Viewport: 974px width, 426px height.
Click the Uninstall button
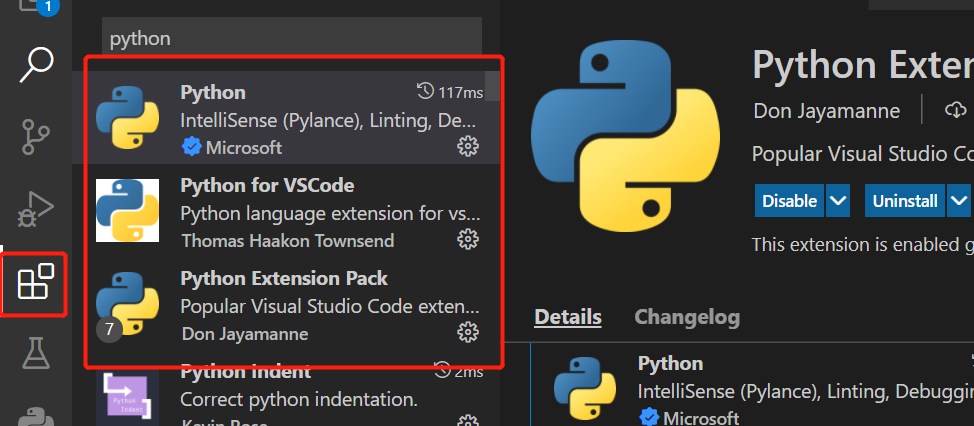(x=905, y=201)
